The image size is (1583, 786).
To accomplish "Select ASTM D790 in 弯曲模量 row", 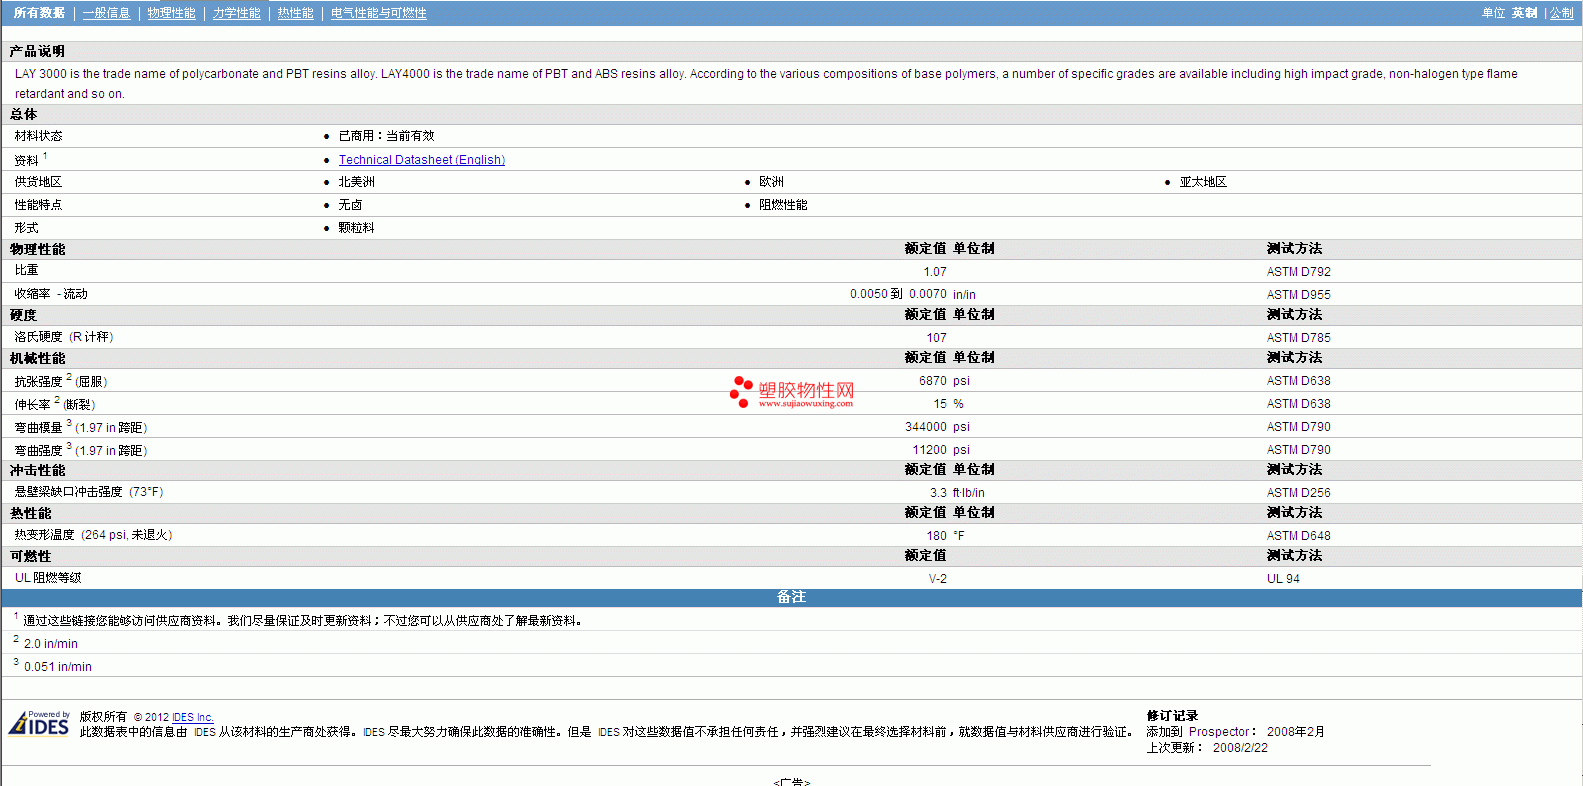I will point(1299,427).
